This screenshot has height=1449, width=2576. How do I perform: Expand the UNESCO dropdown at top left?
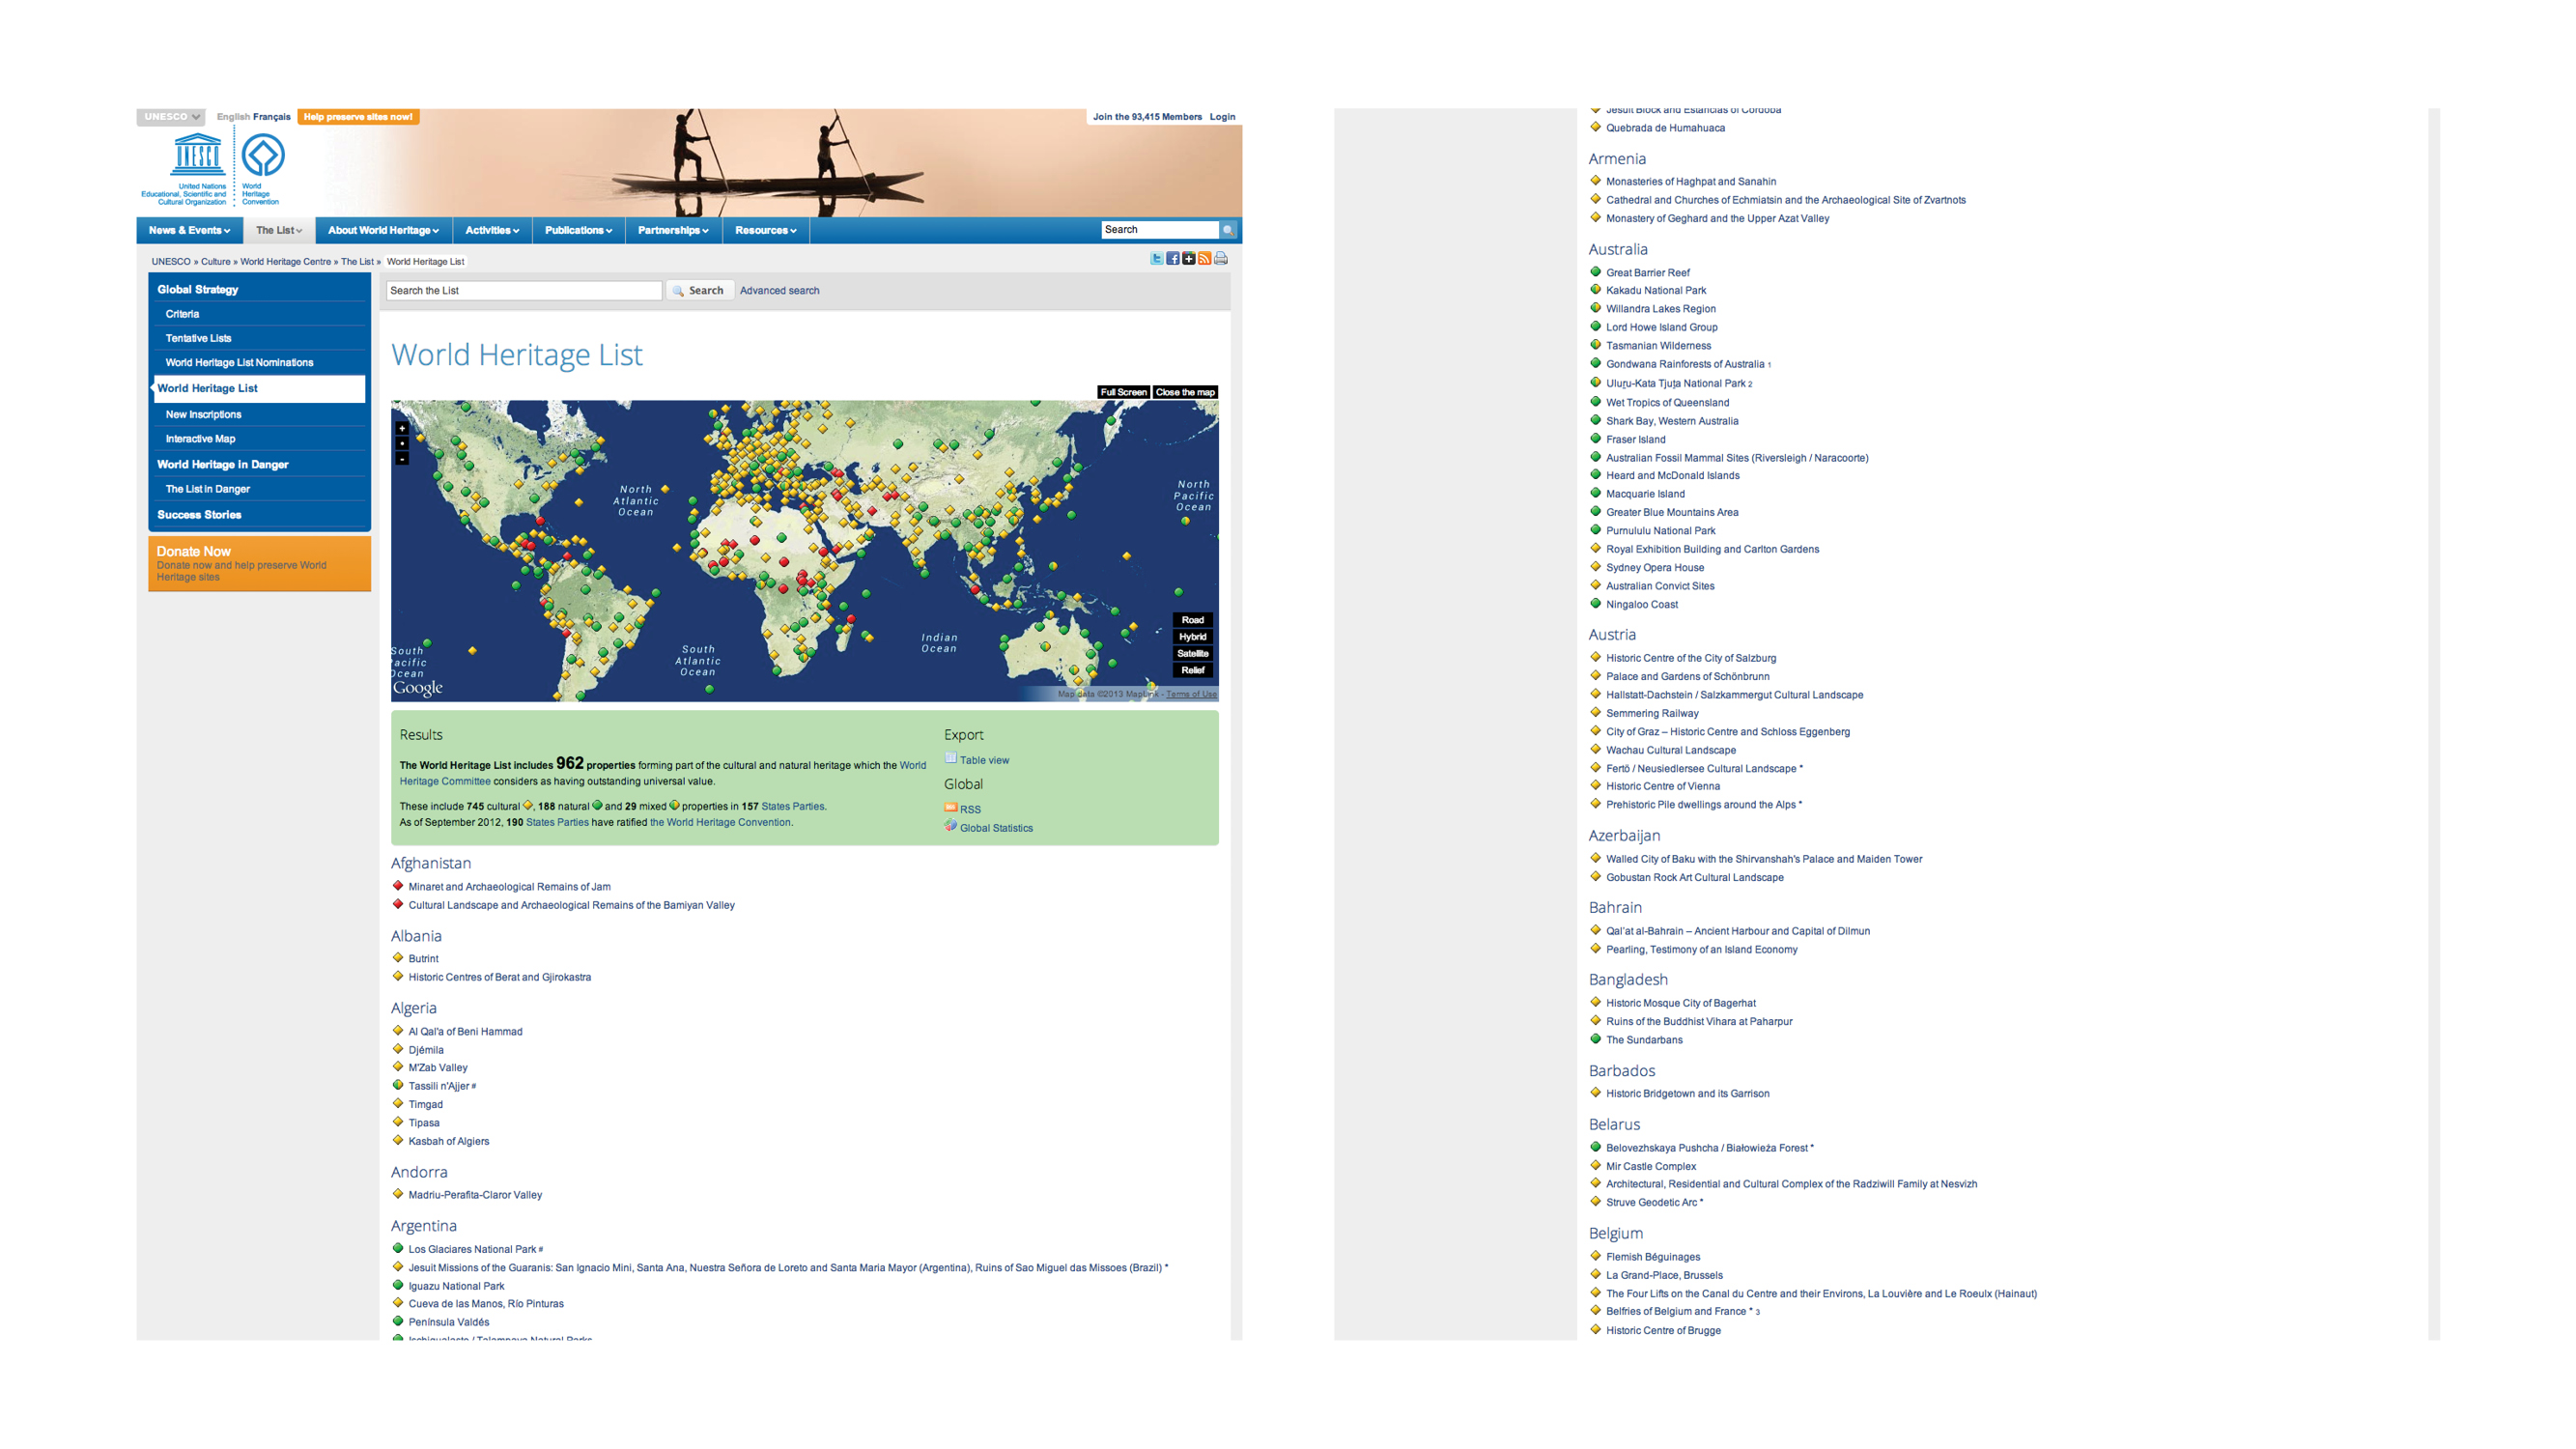click(x=171, y=117)
